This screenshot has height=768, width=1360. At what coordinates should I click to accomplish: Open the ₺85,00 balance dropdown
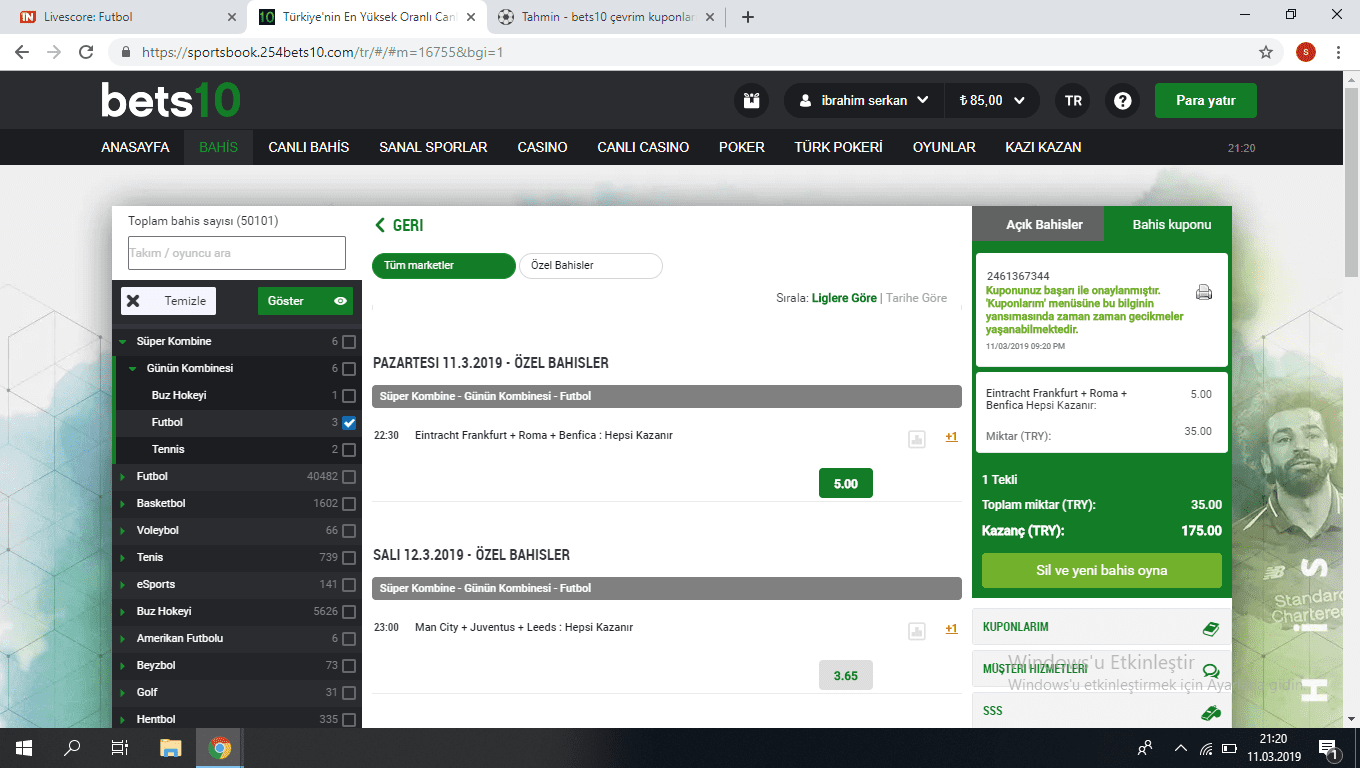point(992,100)
